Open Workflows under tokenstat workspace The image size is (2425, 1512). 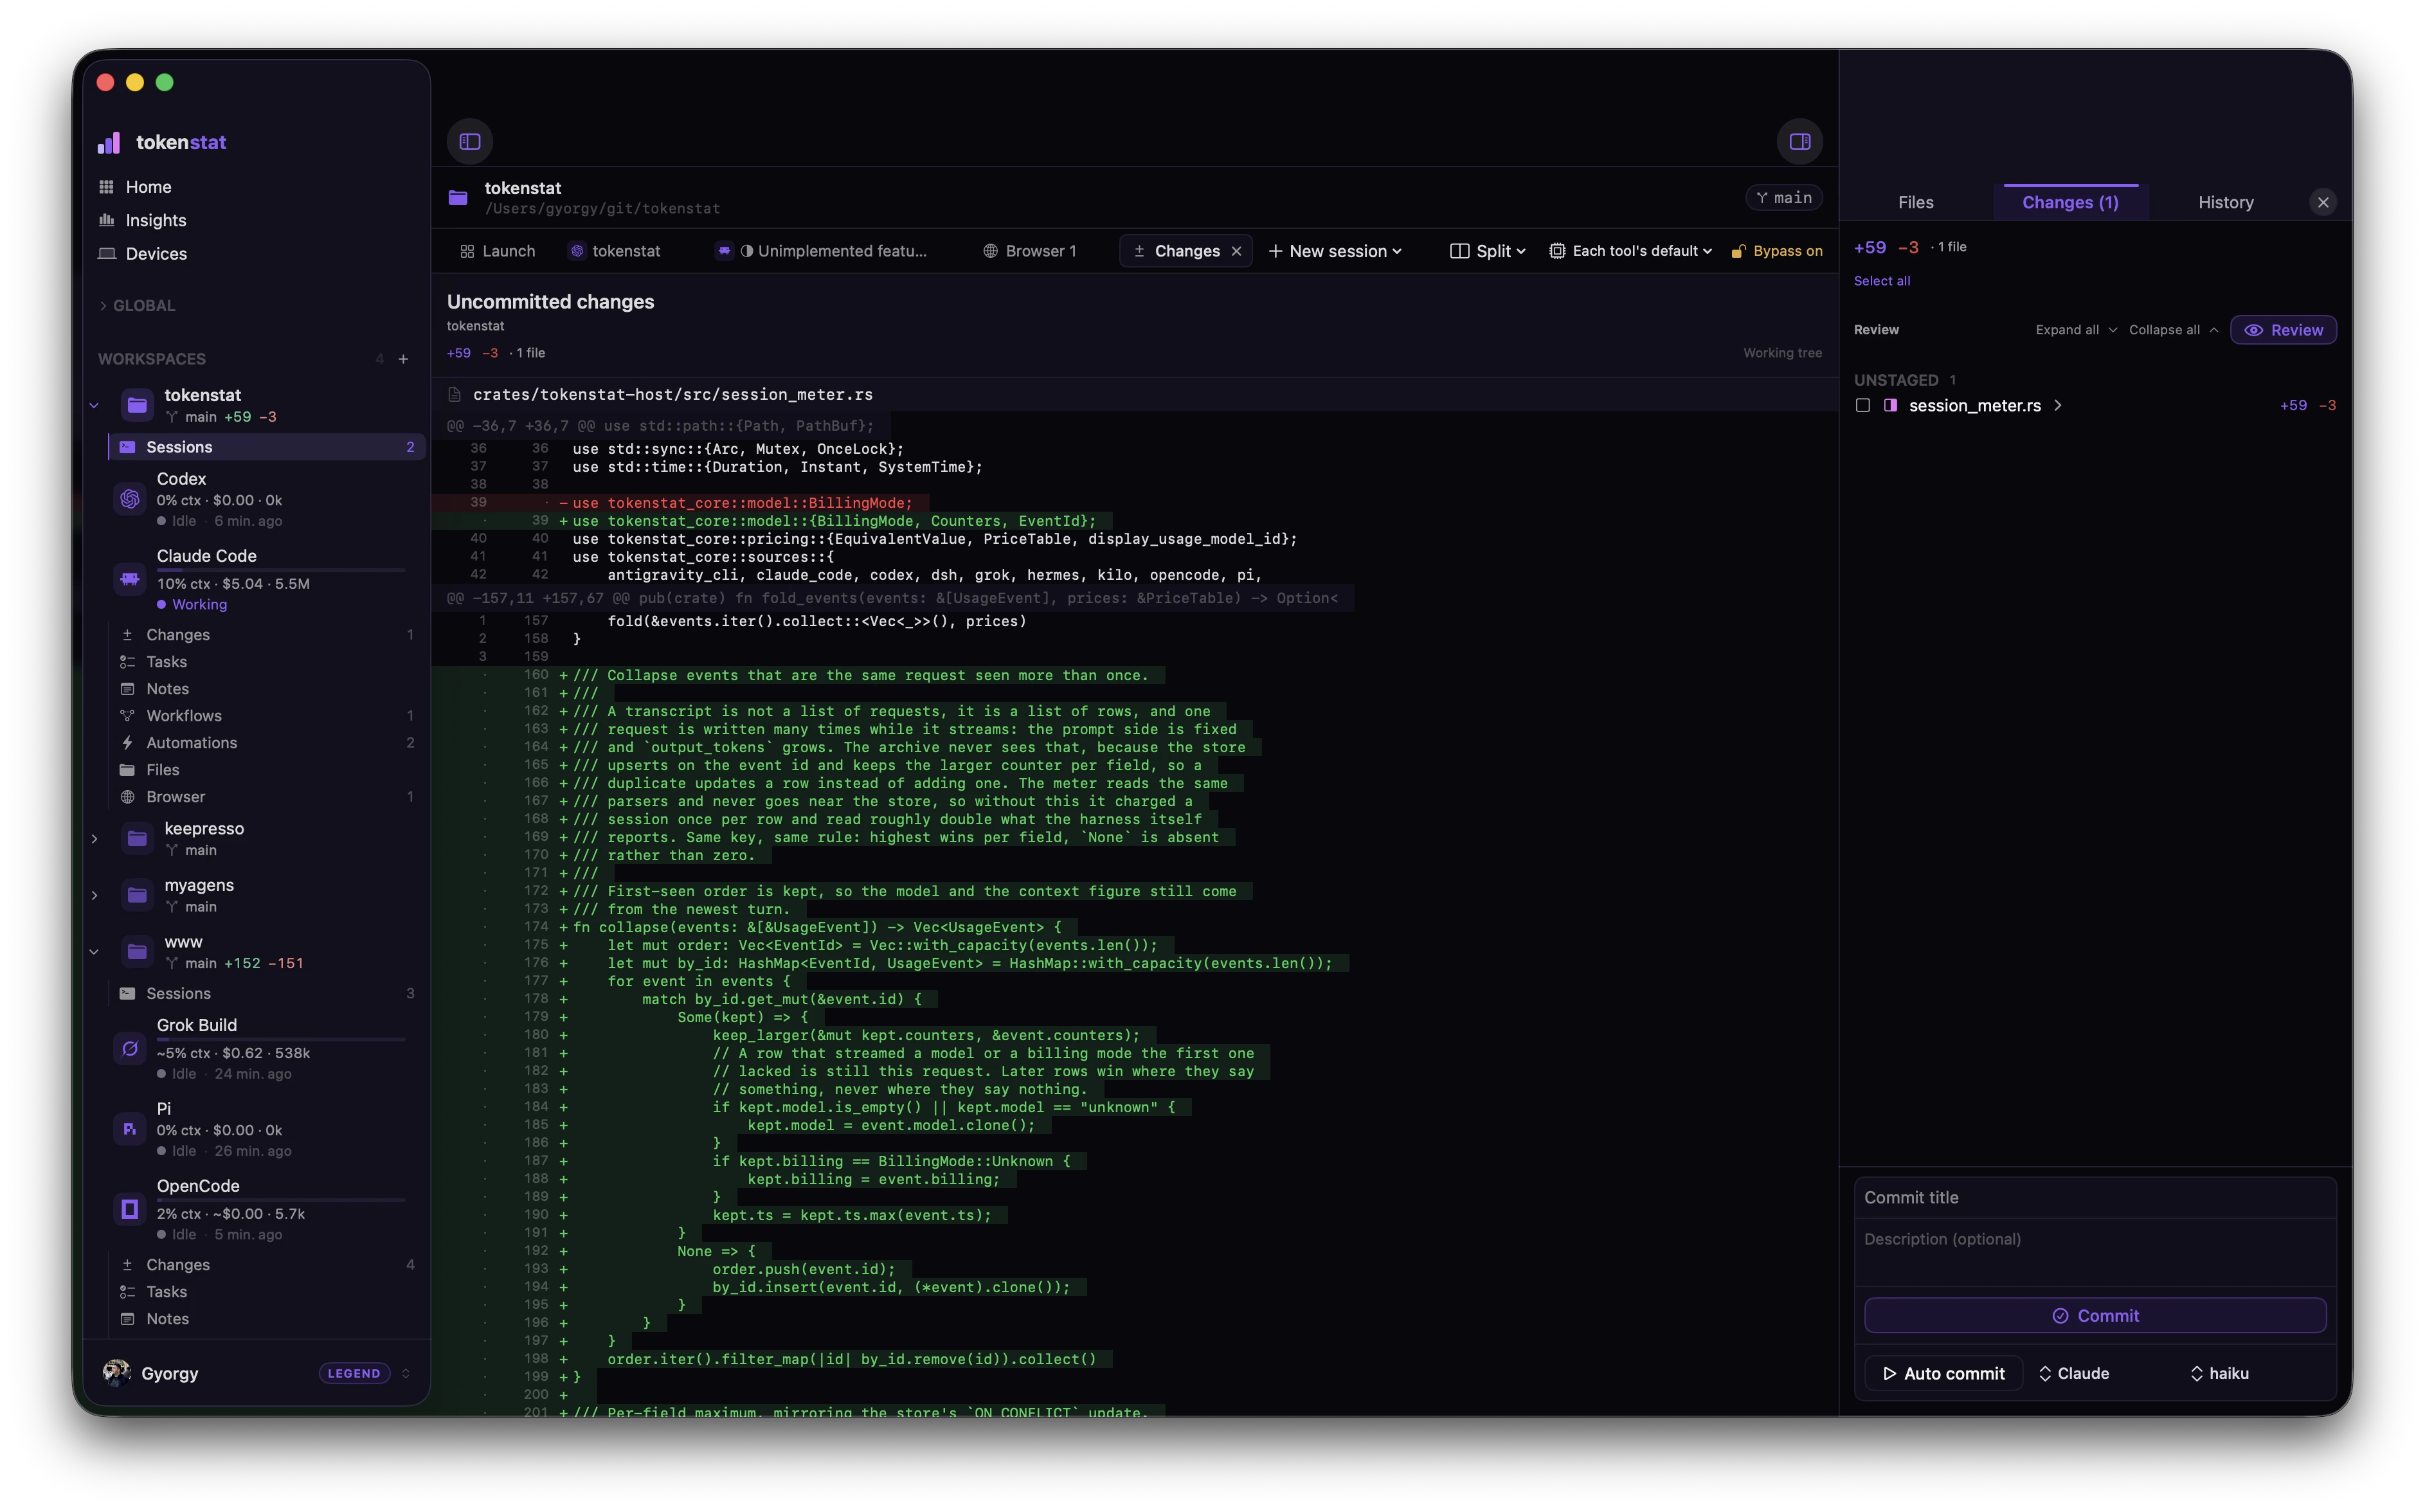pyautogui.click(x=266, y=716)
